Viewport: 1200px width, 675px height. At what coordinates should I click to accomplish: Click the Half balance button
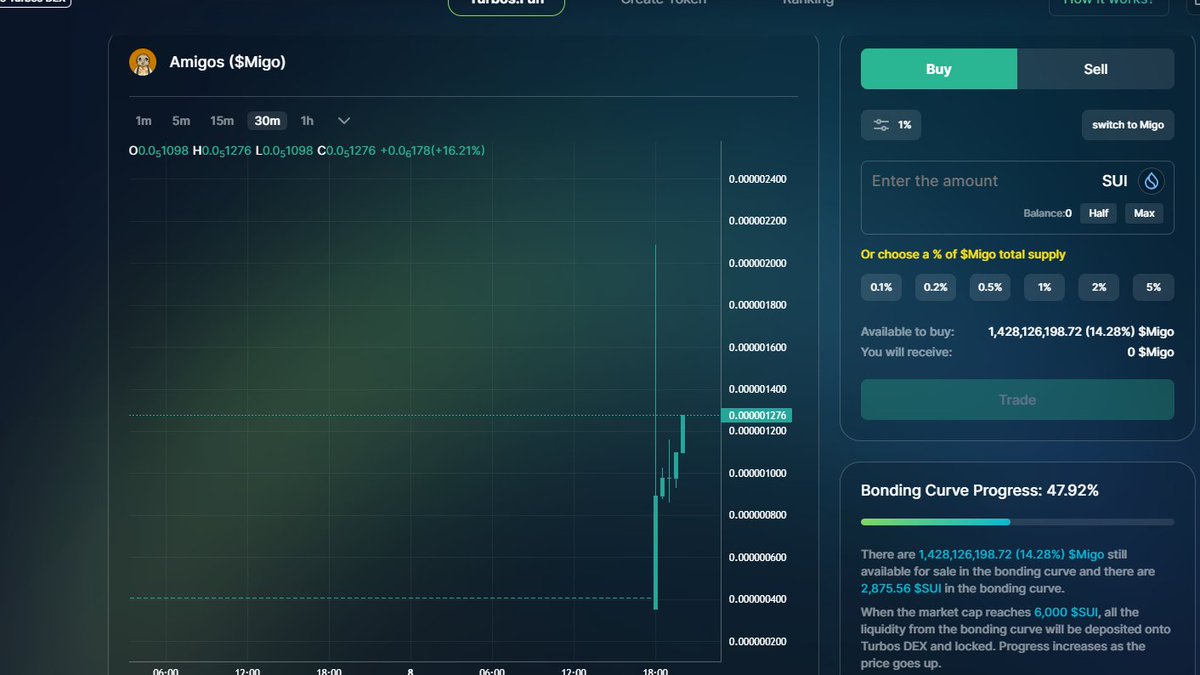click(1099, 213)
